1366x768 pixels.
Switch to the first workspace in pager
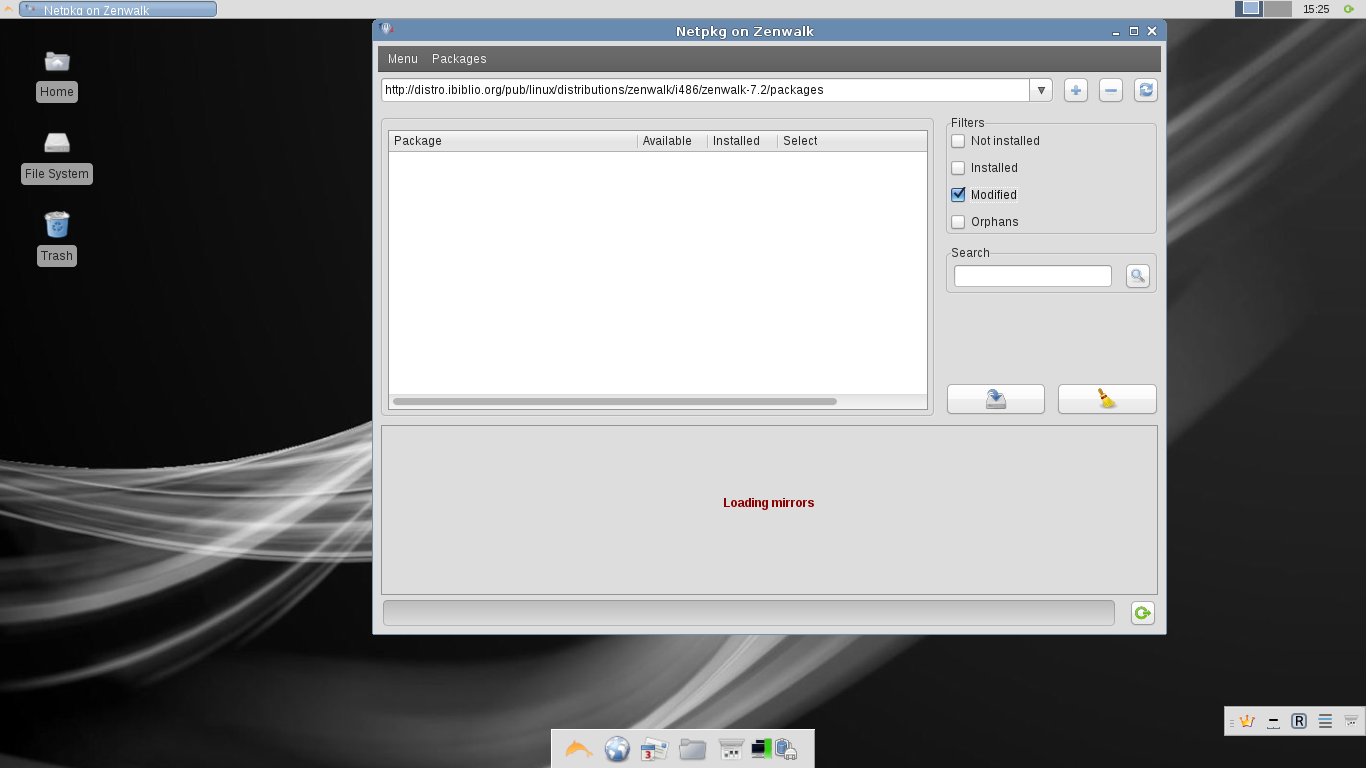(x=1249, y=9)
